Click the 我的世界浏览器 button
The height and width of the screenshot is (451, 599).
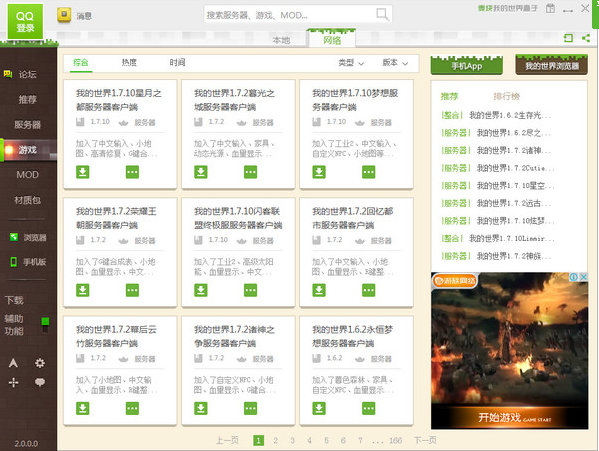552,65
